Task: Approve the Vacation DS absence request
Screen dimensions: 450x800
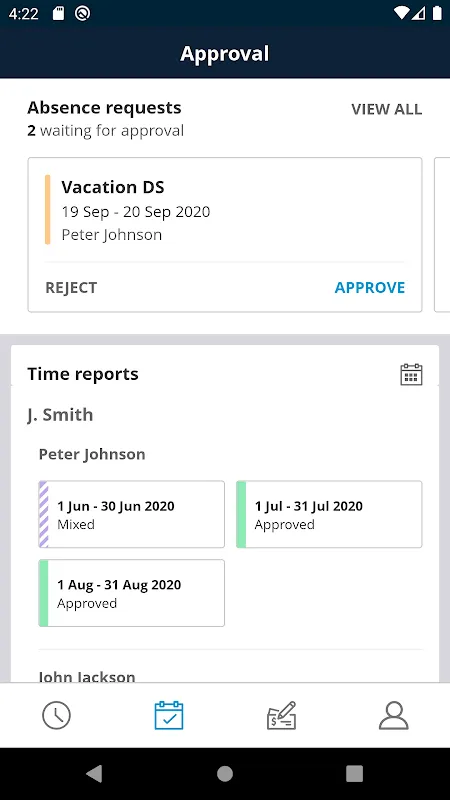Action: [x=370, y=287]
